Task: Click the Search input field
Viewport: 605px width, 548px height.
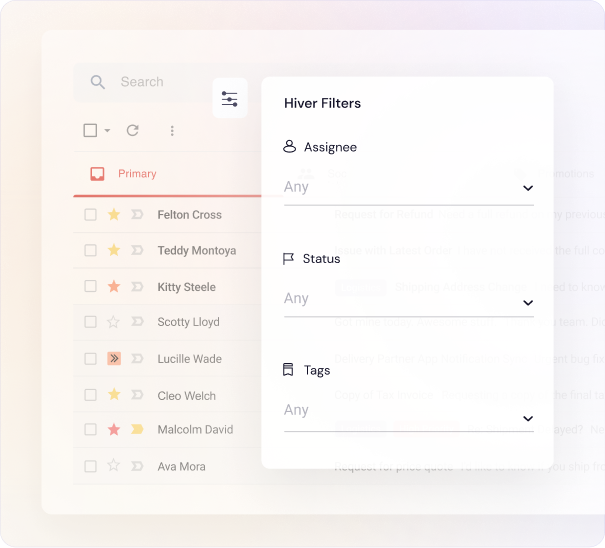Action: pyautogui.click(x=144, y=82)
